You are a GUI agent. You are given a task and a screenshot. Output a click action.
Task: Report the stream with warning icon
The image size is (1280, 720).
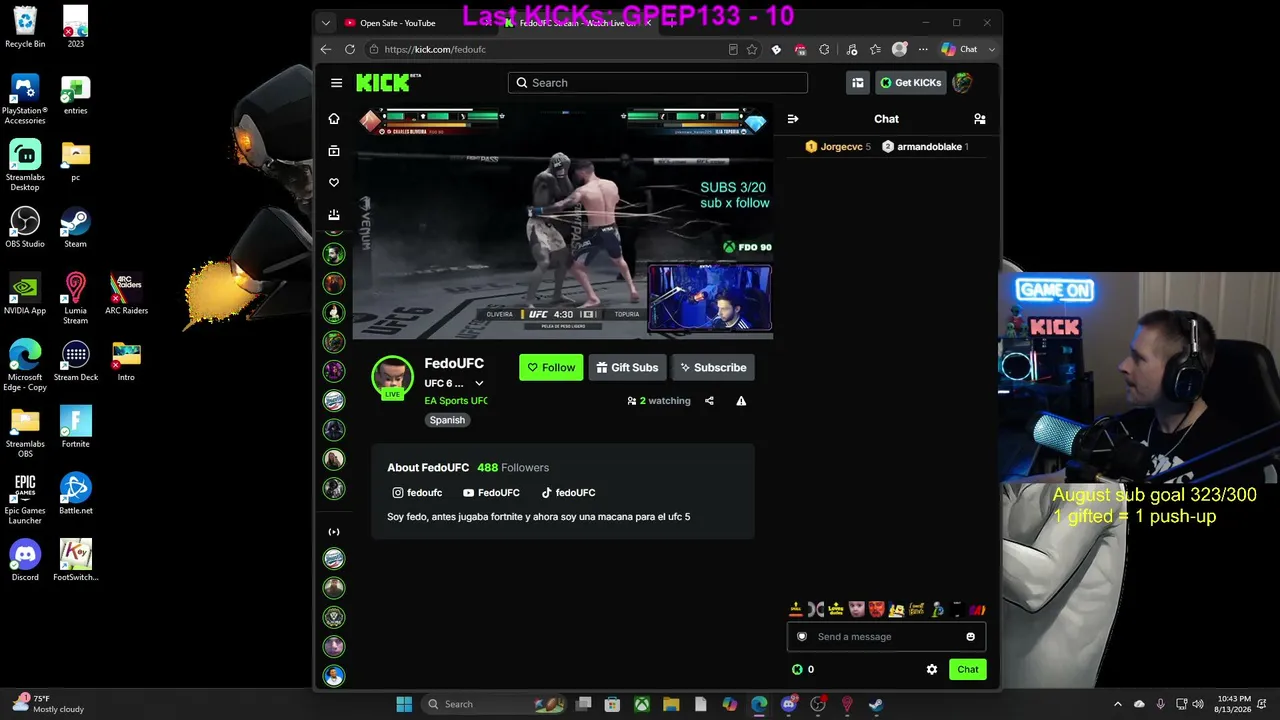[741, 401]
